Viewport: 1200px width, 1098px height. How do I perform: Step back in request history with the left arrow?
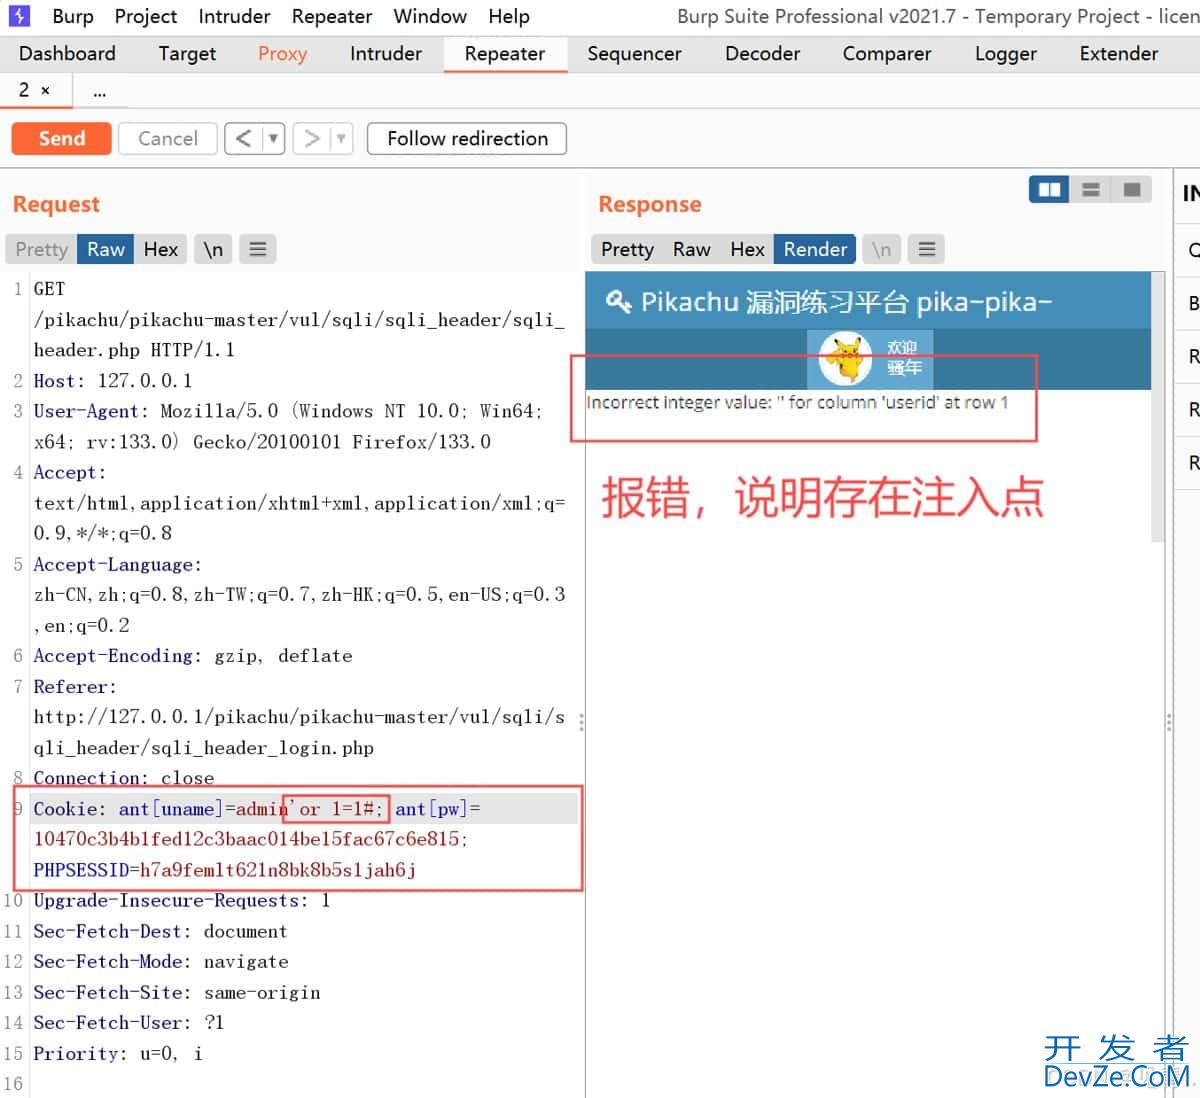(x=245, y=138)
